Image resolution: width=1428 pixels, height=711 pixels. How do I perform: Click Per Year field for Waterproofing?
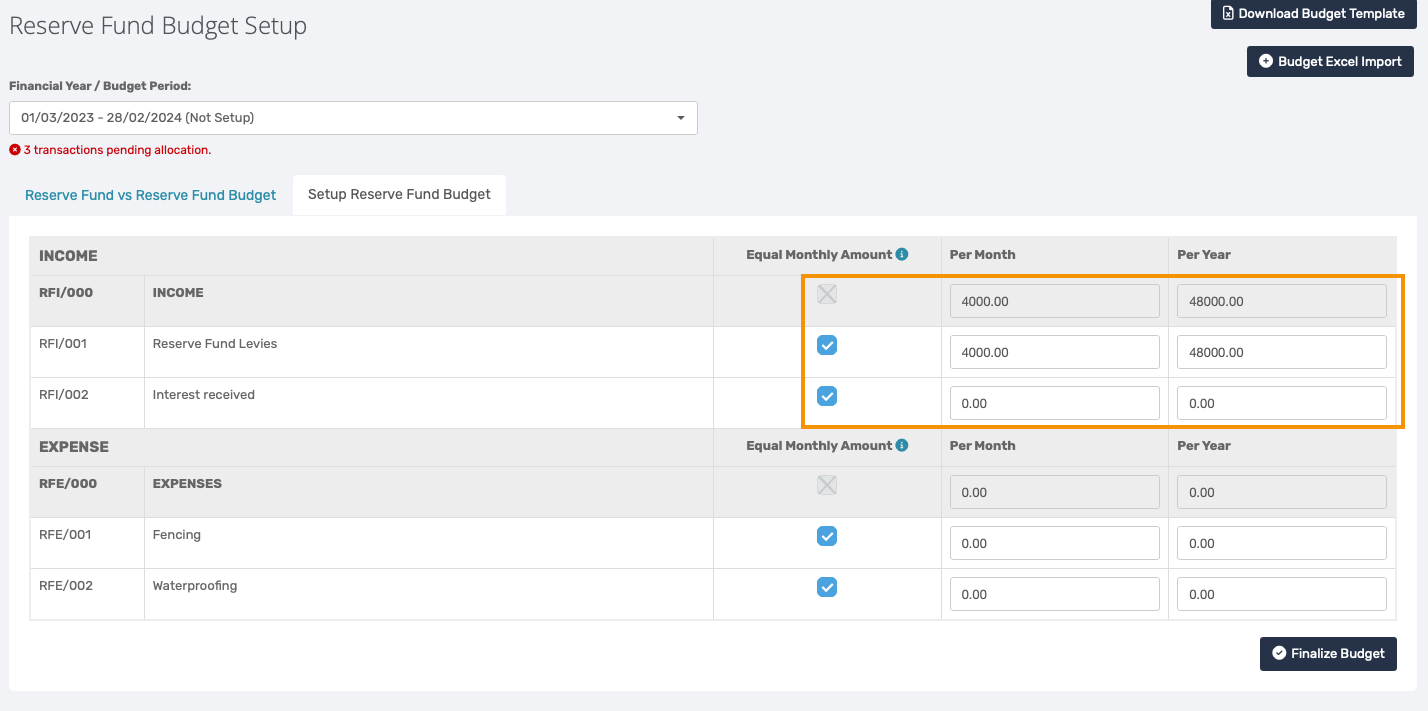(x=1282, y=594)
